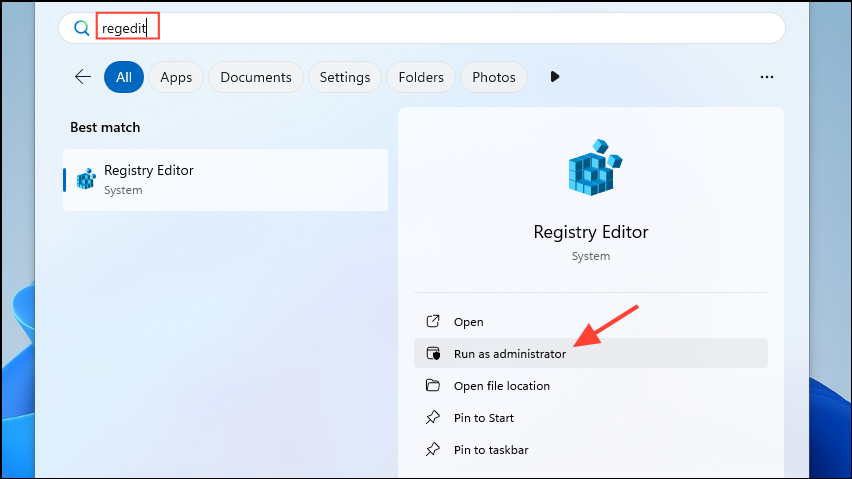
Task: Open the three-dots options menu
Action: coord(767,77)
